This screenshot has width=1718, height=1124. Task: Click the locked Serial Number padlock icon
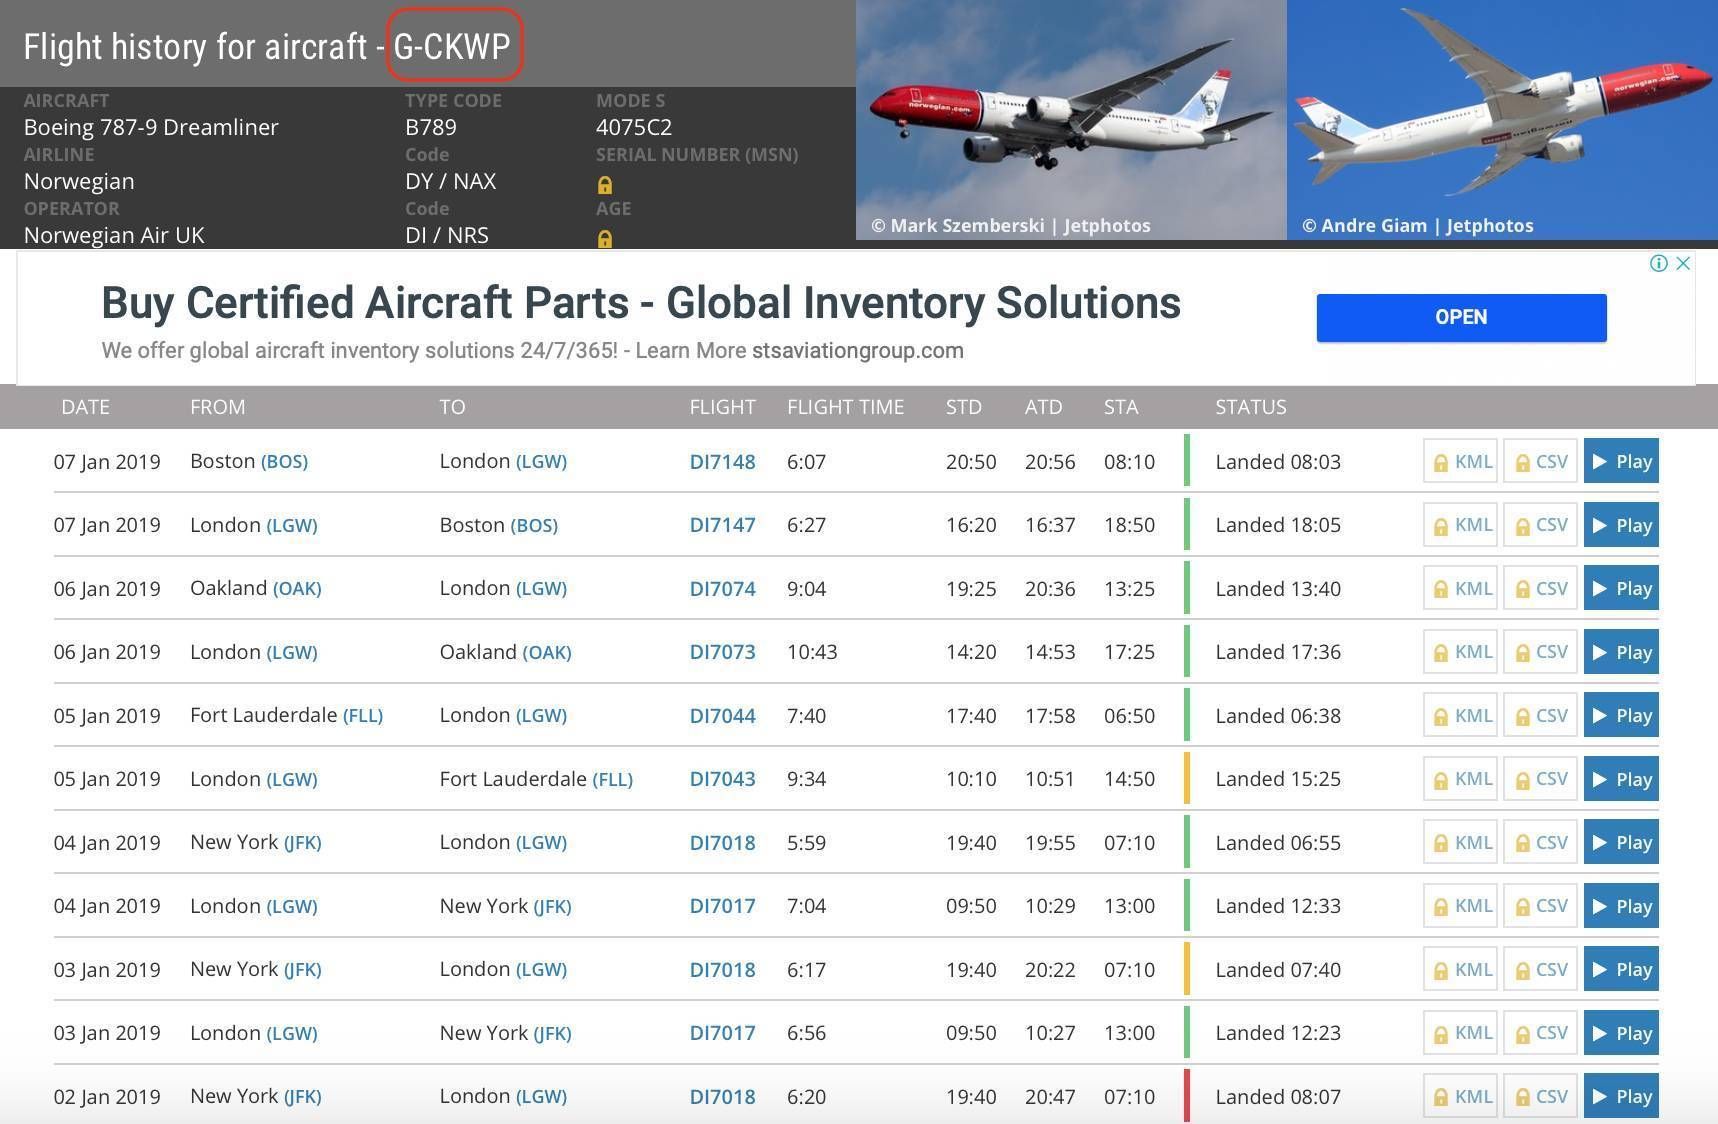click(x=604, y=185)
